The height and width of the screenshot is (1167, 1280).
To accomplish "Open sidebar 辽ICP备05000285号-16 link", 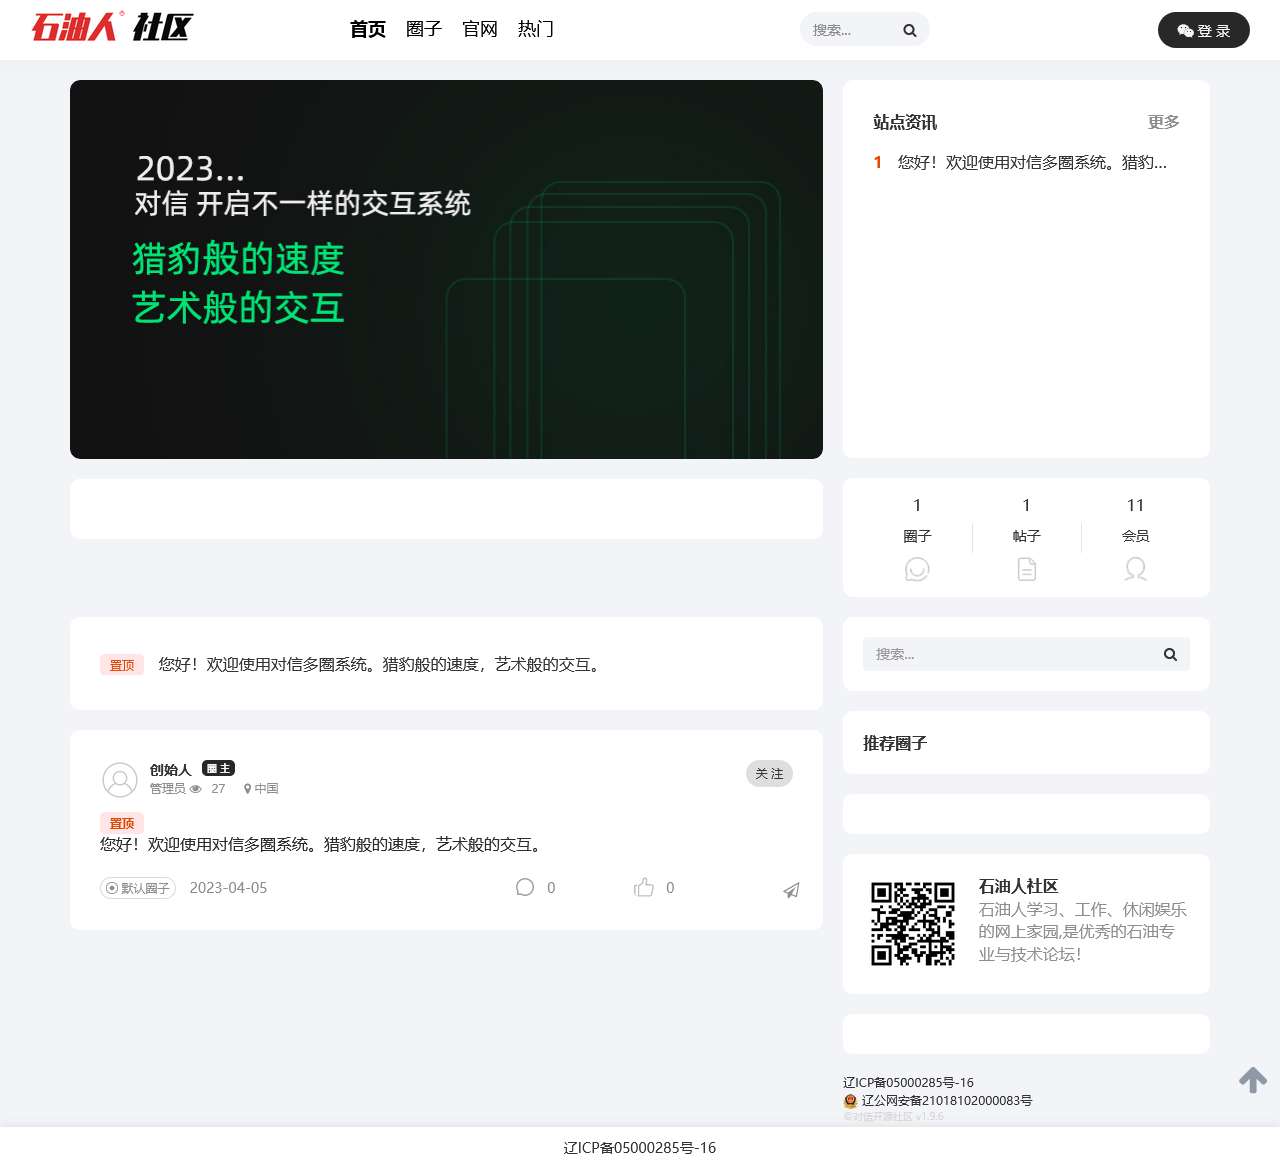I will click(908, 1082).
